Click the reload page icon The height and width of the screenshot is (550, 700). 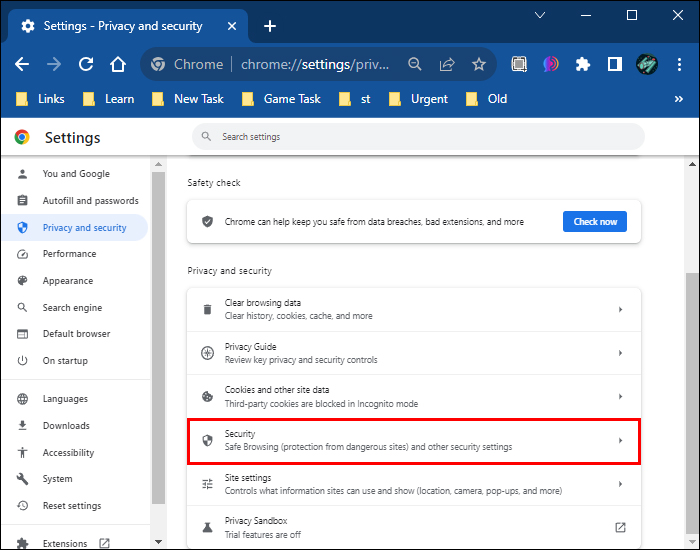pyautogui.click(x=86, y=64)
